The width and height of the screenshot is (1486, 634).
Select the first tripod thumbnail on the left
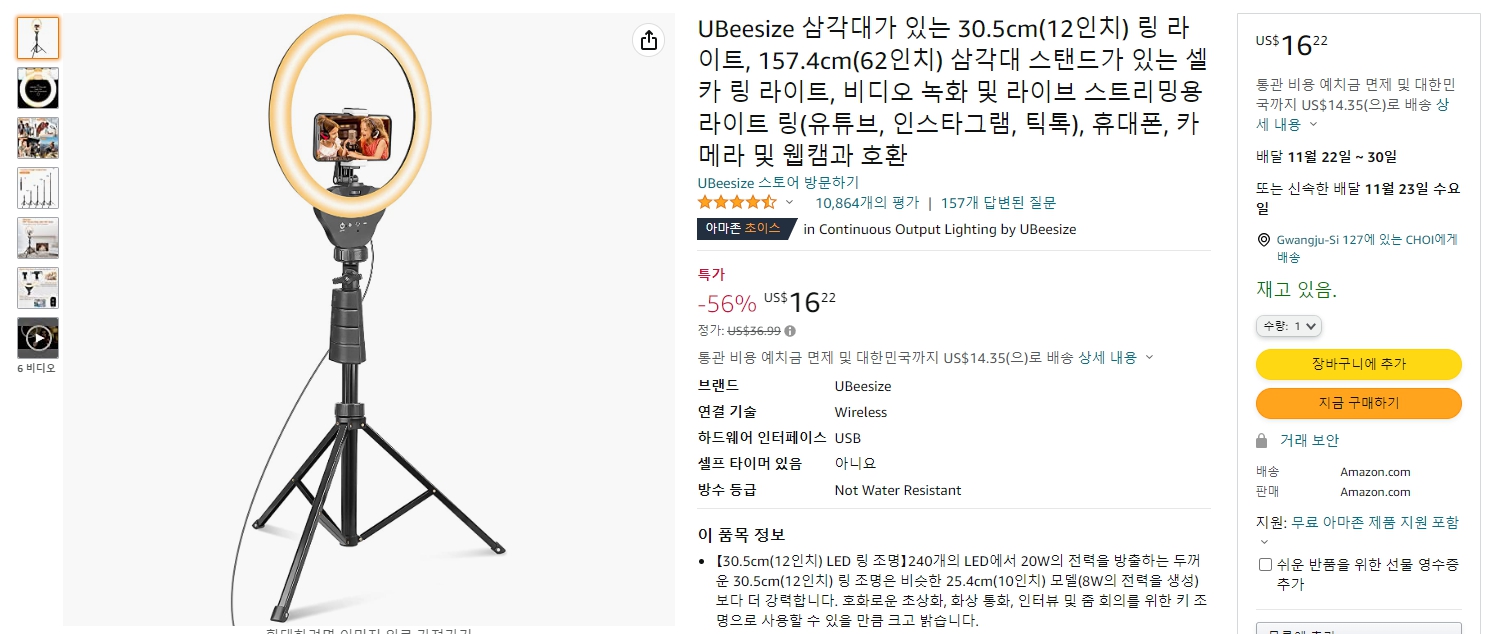click(37, 38)
